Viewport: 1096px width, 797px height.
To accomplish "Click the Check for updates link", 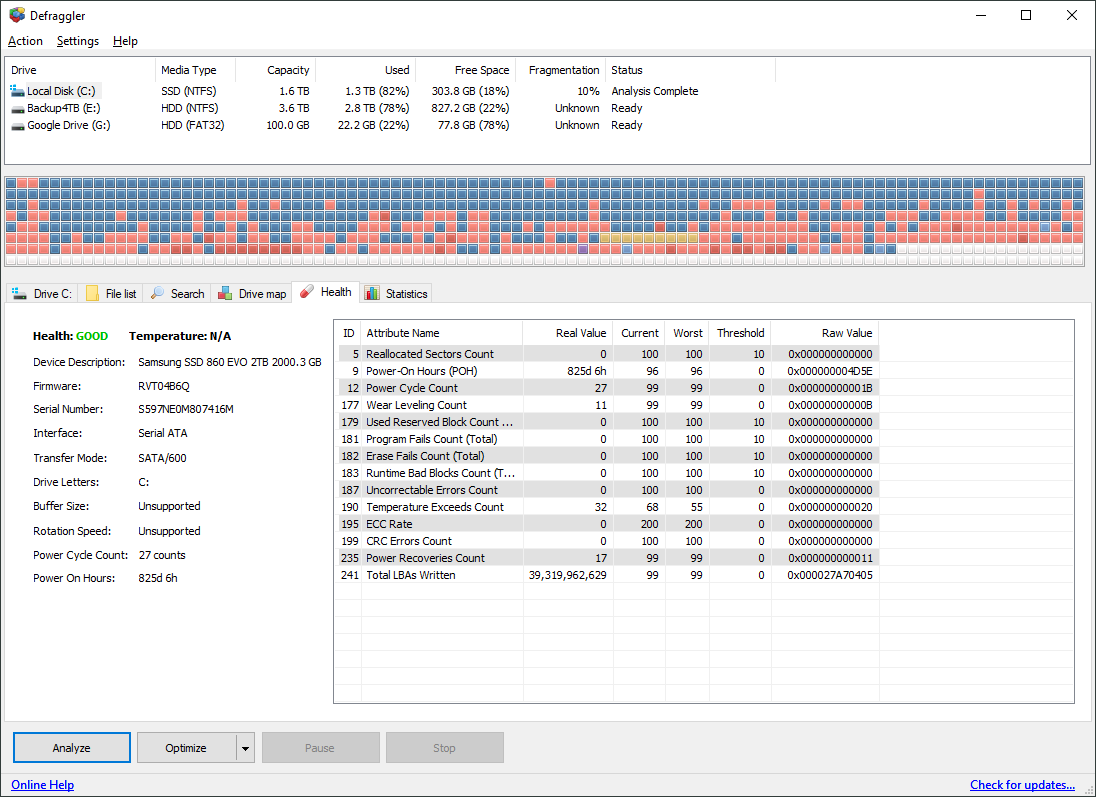I will (1022, 784).
